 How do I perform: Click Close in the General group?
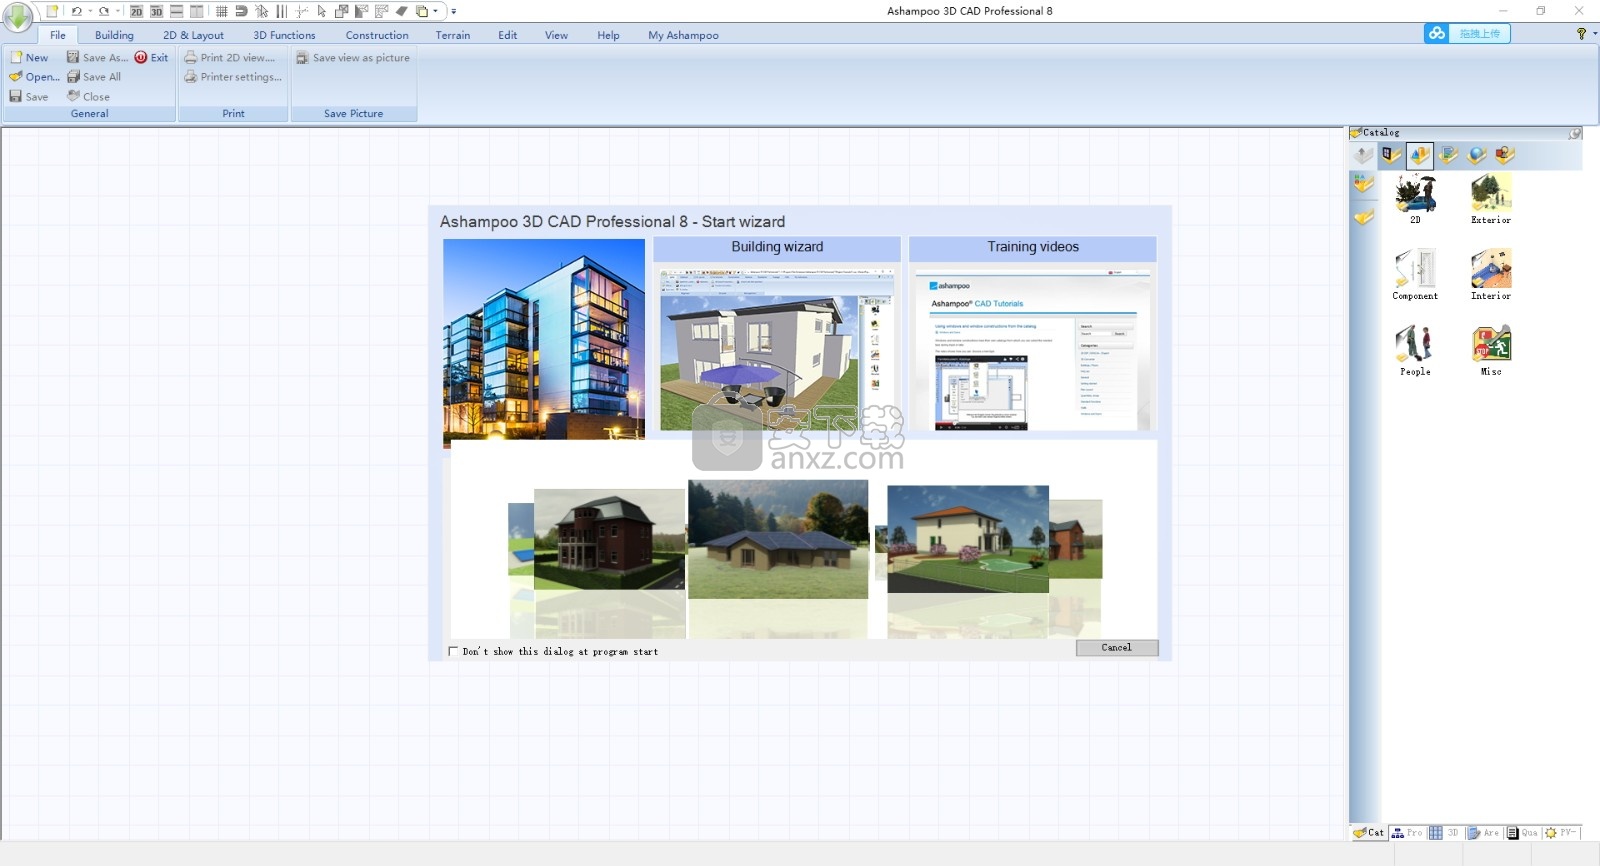[88, 97]
